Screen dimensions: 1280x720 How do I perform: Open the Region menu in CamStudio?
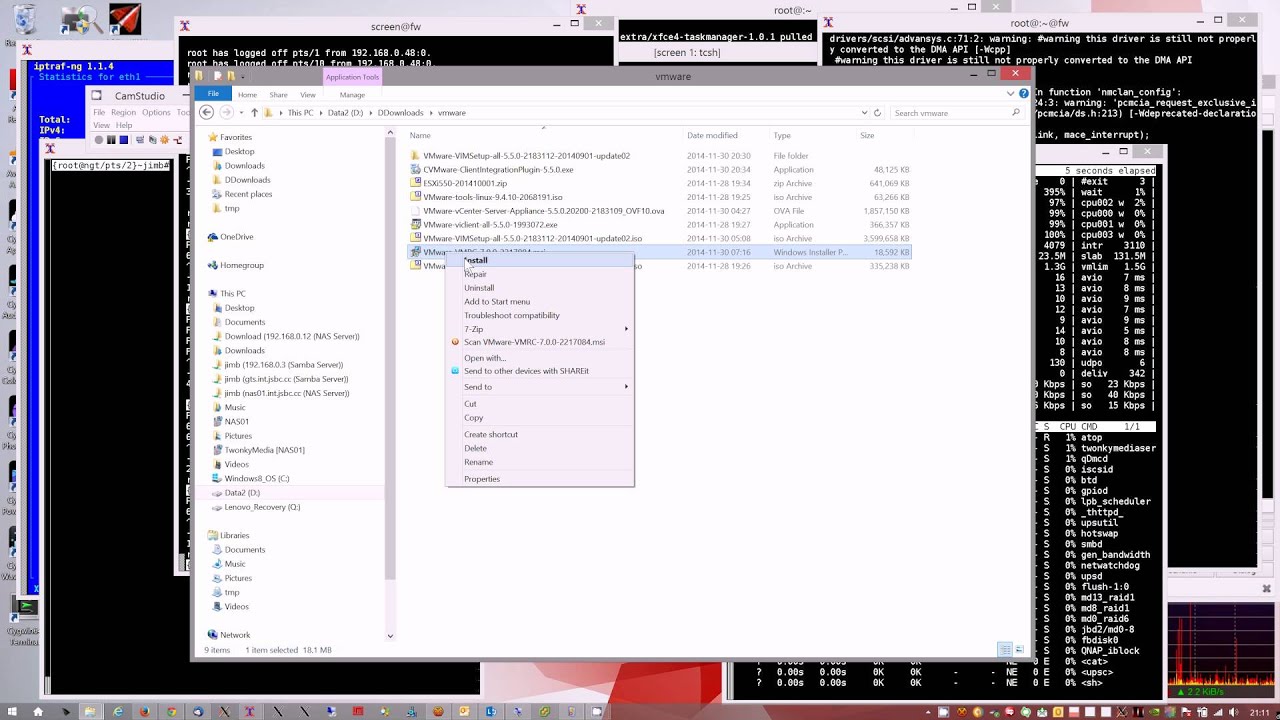[x=123, y=112]
